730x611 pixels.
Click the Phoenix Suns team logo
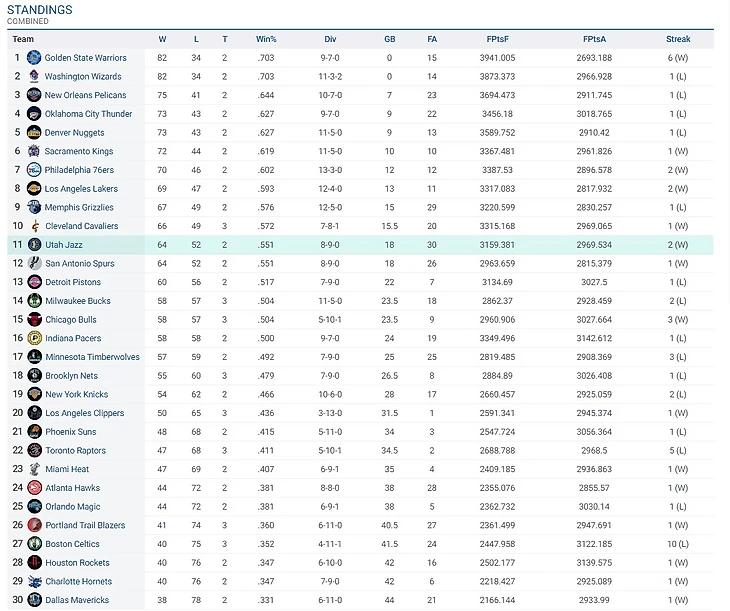pyautogui.click(x=34, y=432)
